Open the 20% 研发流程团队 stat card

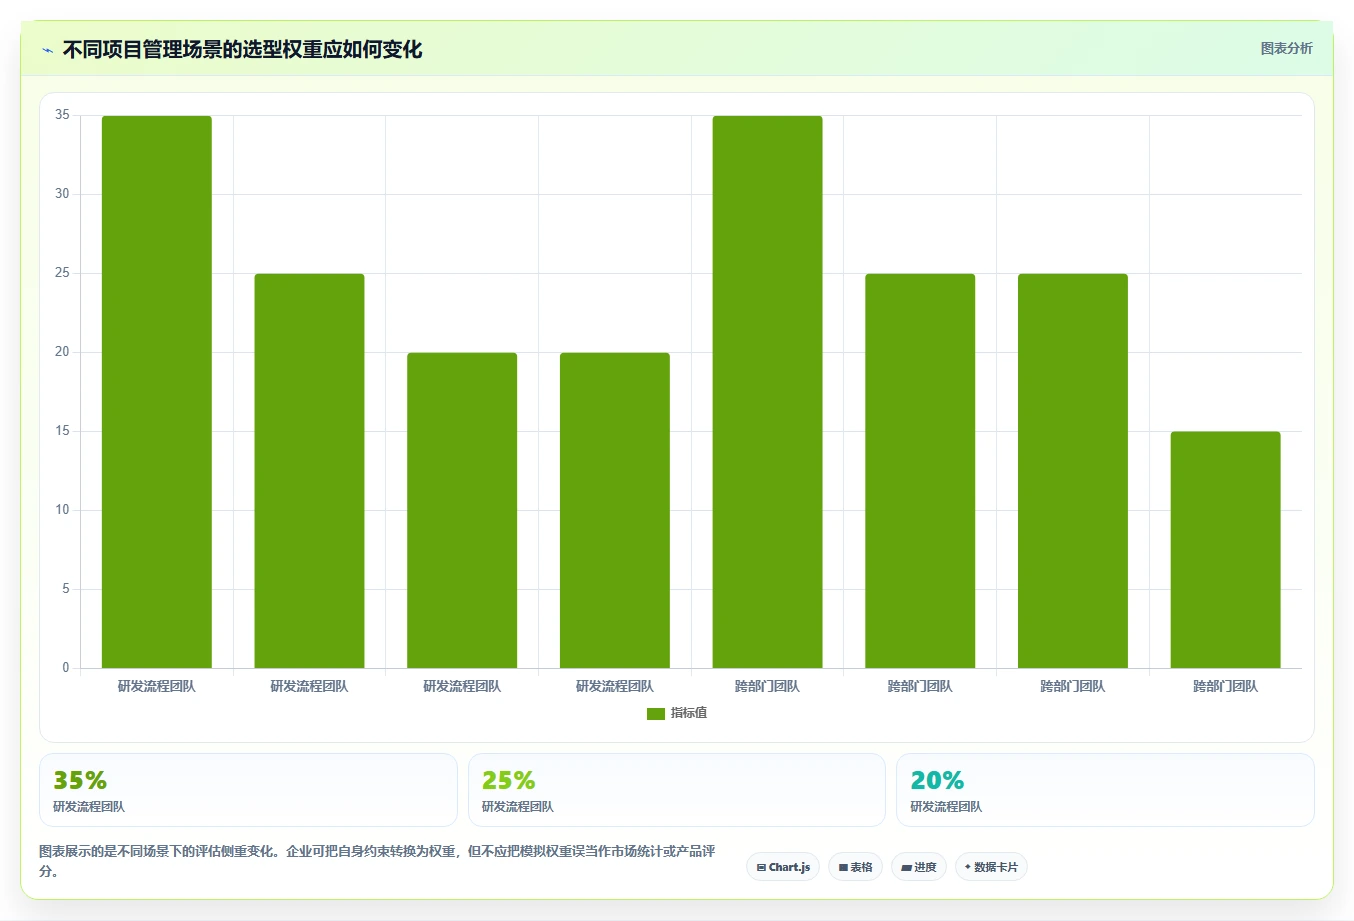point(1105,790)
